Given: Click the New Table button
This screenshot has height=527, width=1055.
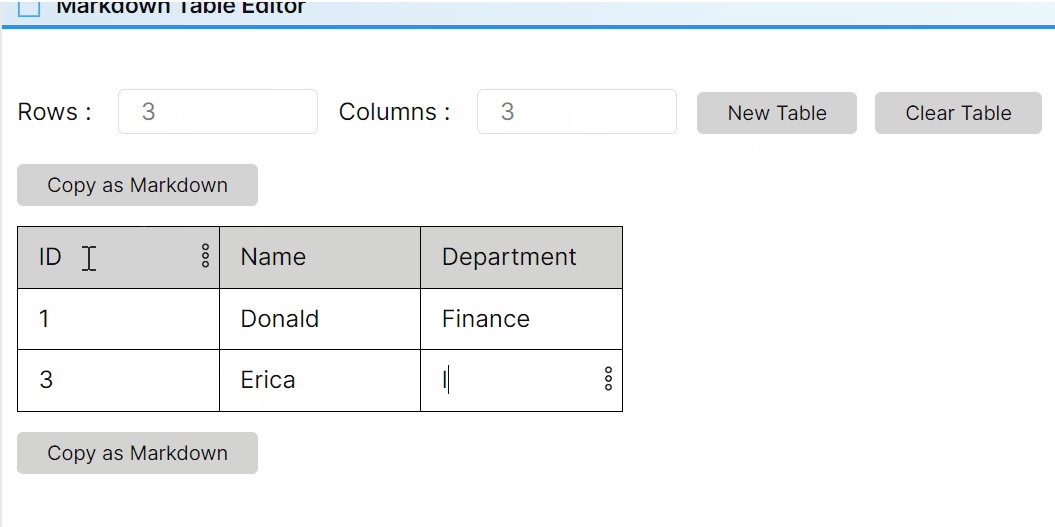Looking at the screenshot, I should click(x=776, y=113).
